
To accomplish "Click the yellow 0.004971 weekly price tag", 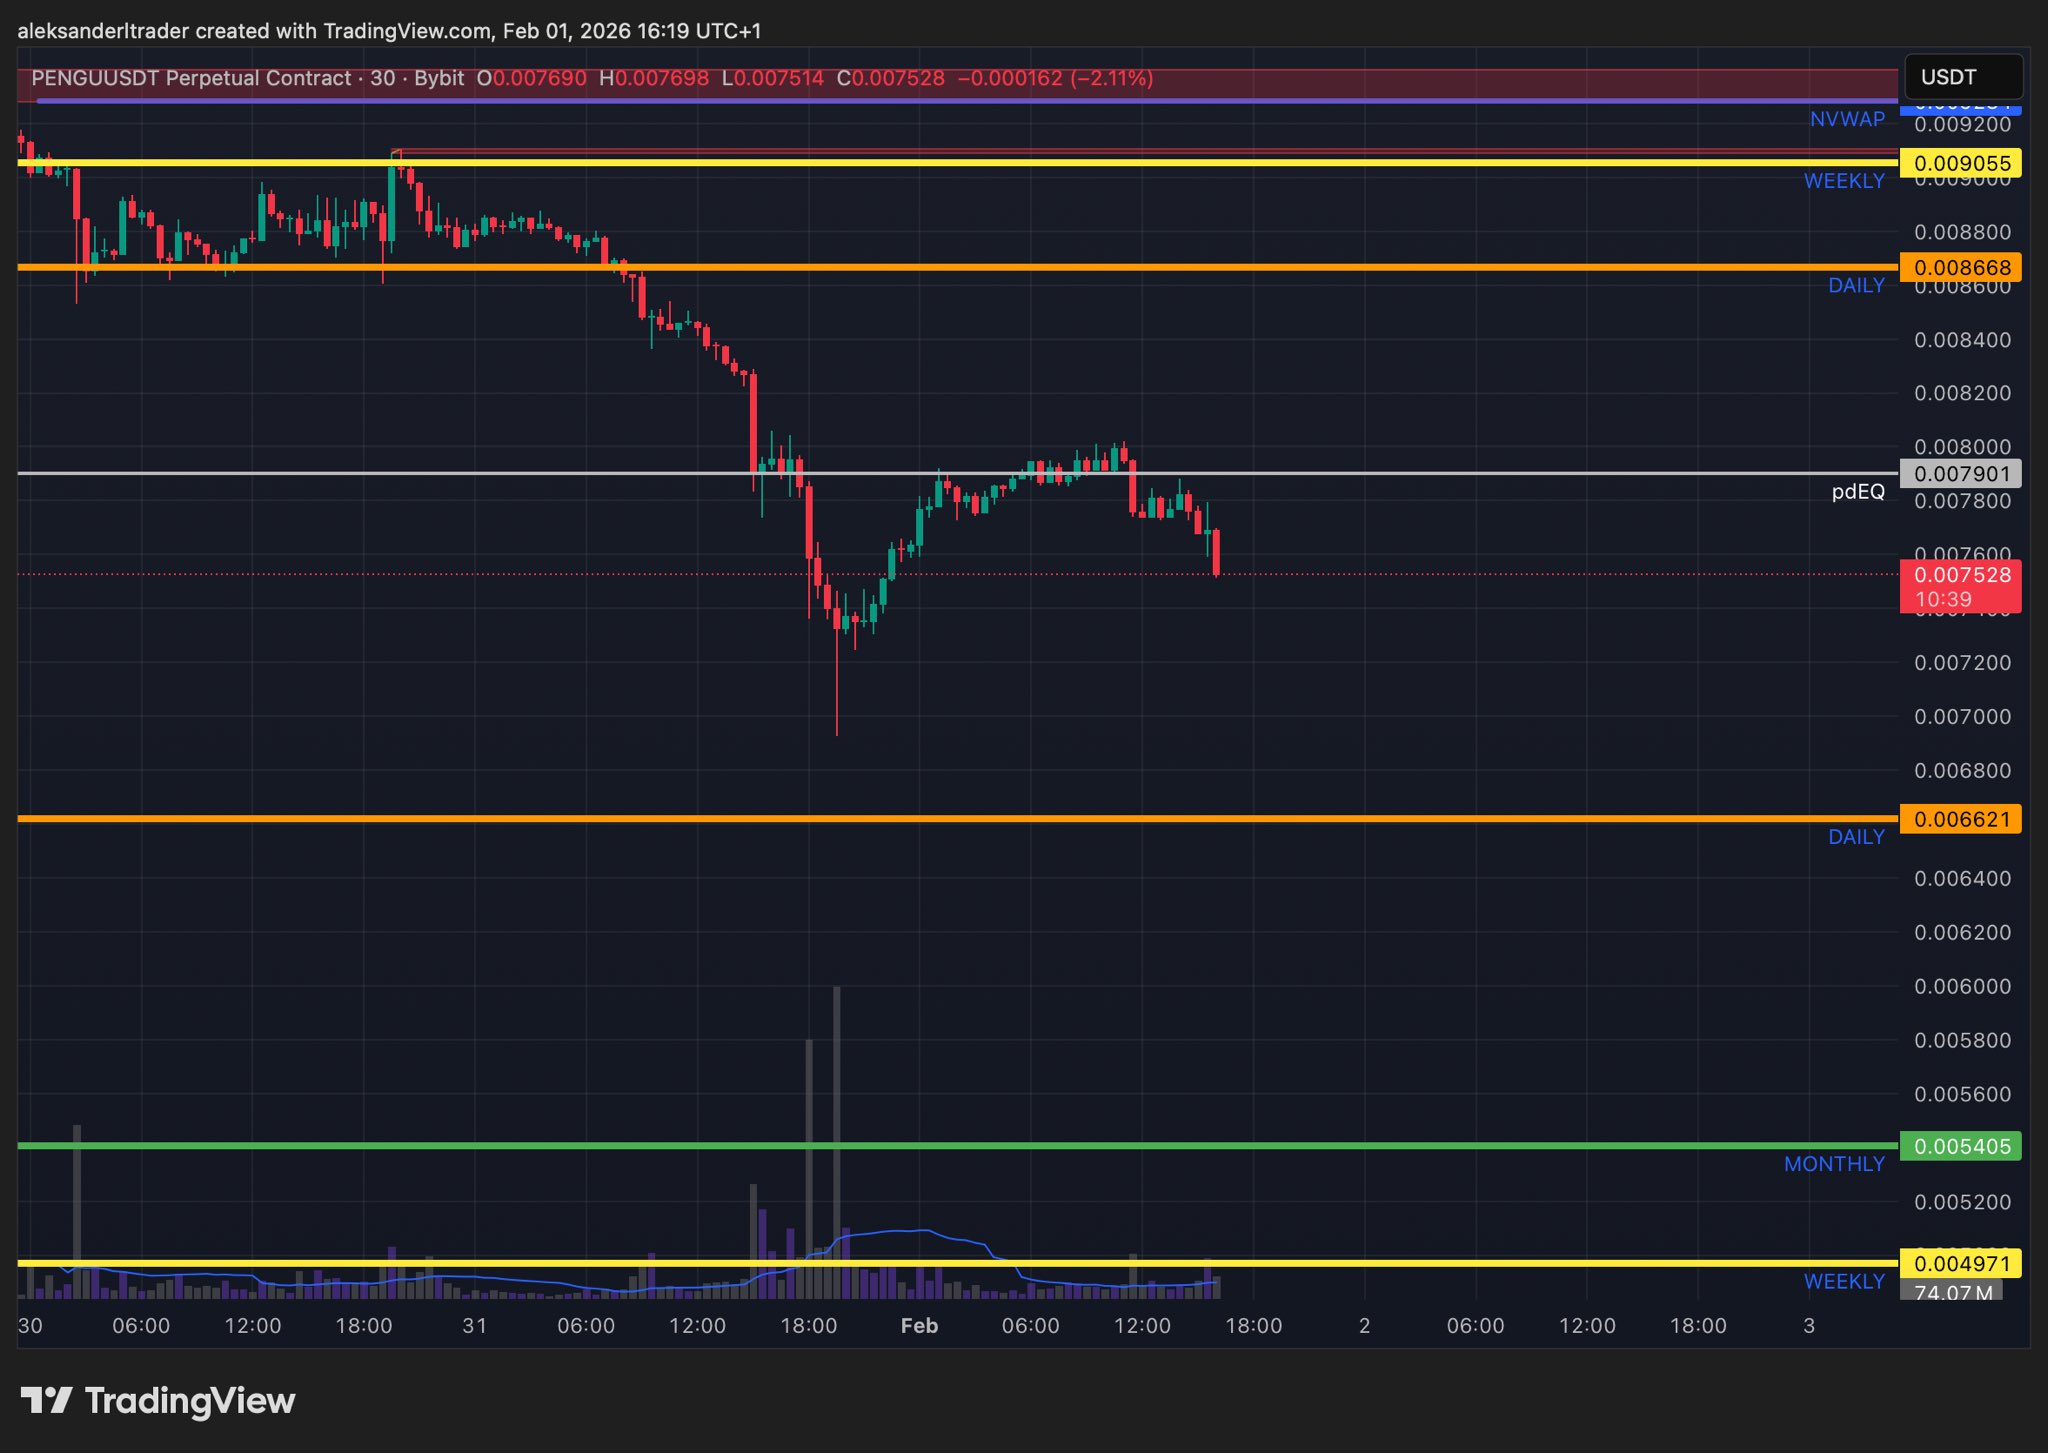I will [x=1960, y=1263].
